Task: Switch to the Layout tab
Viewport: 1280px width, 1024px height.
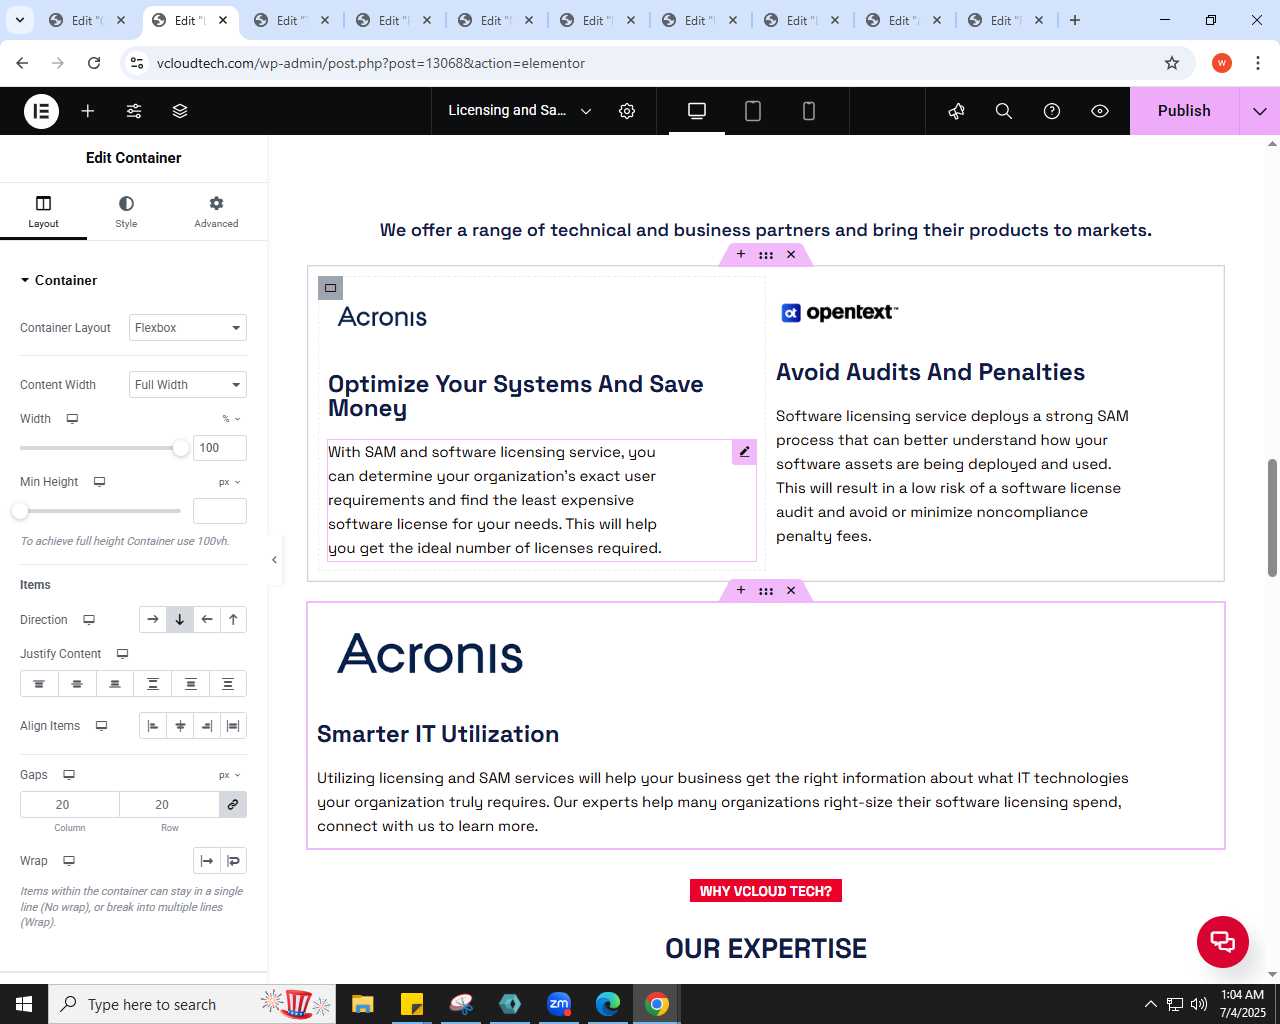Action: [x=43, y=211]
